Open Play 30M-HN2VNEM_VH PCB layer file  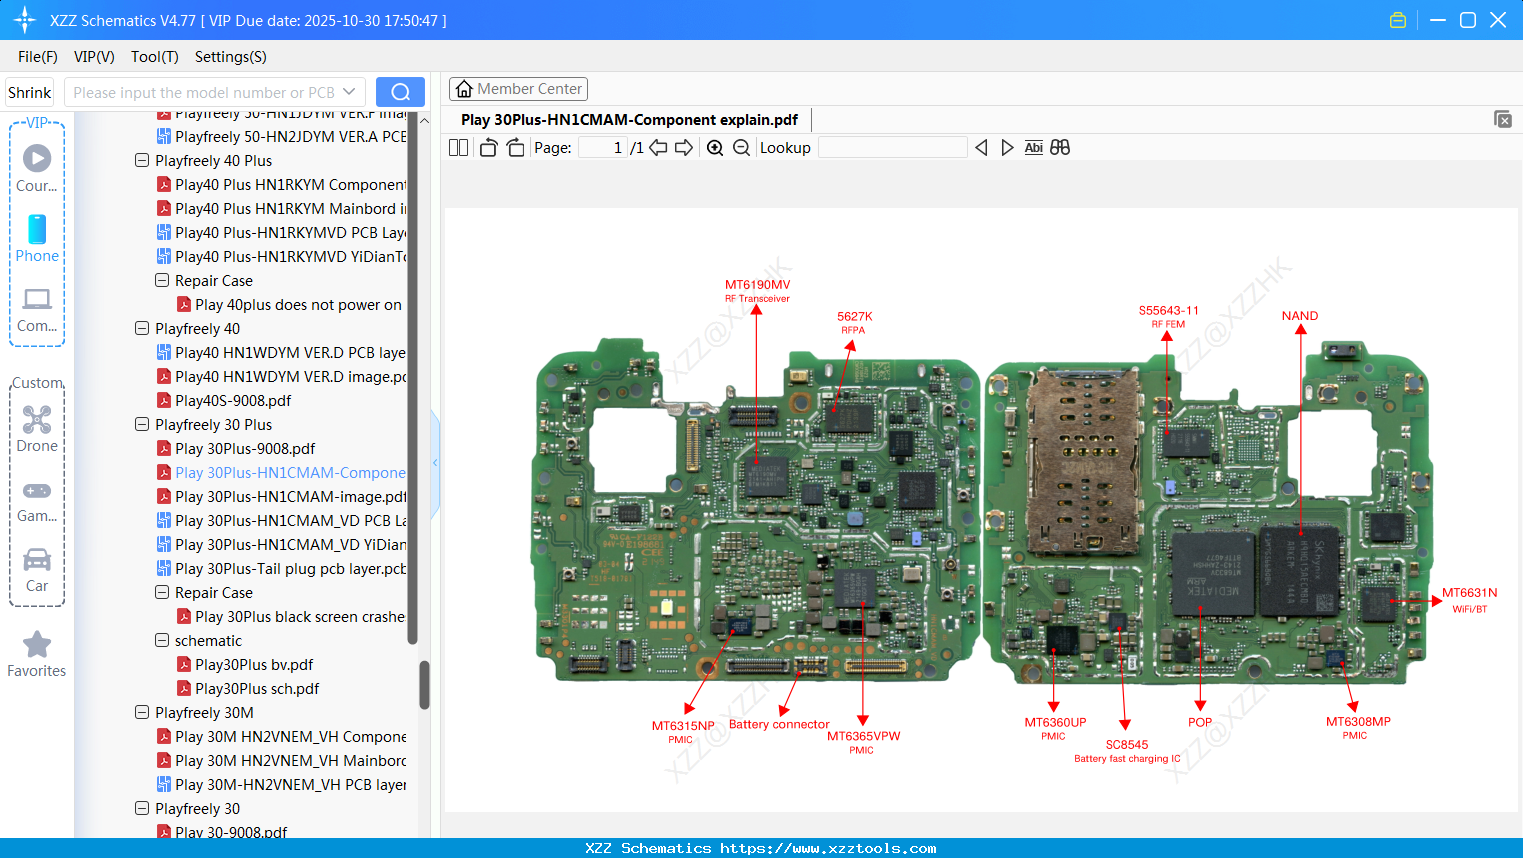coord(281,785)
